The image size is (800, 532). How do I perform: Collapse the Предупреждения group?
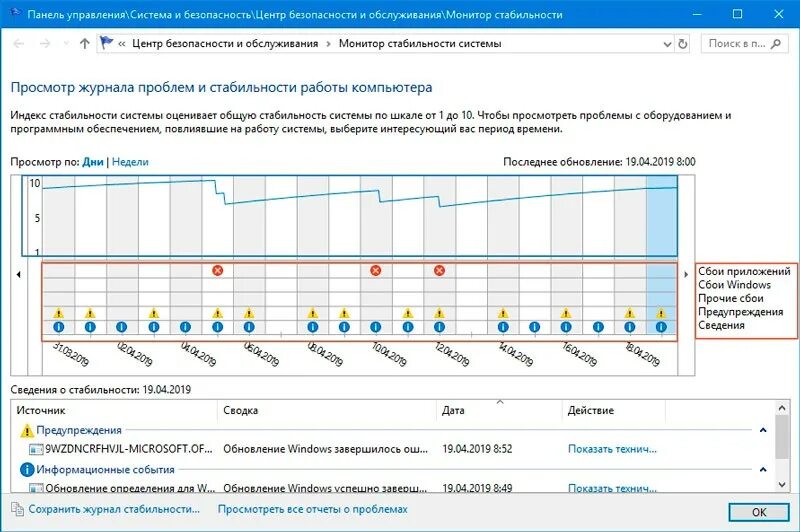coord(763,430)
